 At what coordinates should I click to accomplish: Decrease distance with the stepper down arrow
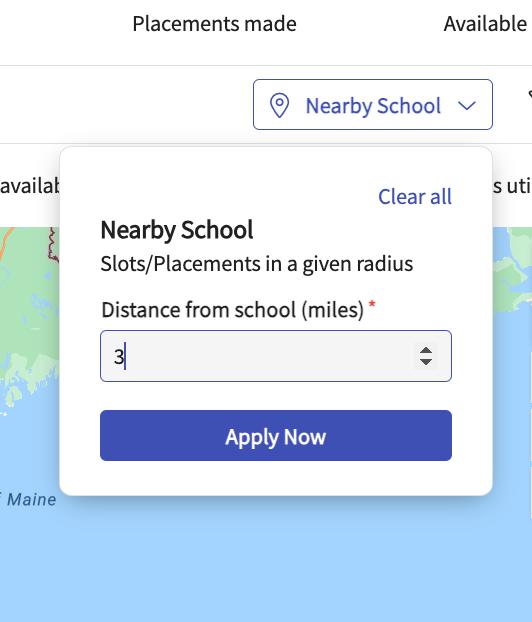point(426,361)
